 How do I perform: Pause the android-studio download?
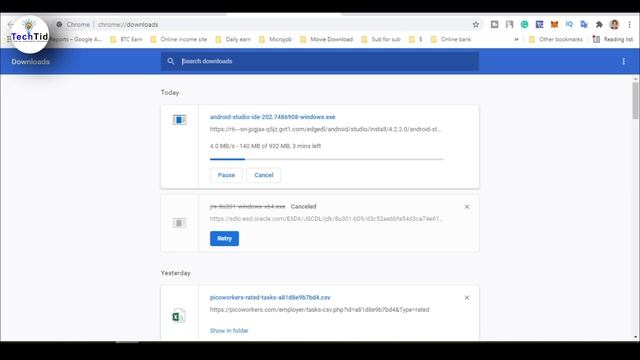point(226,175)
